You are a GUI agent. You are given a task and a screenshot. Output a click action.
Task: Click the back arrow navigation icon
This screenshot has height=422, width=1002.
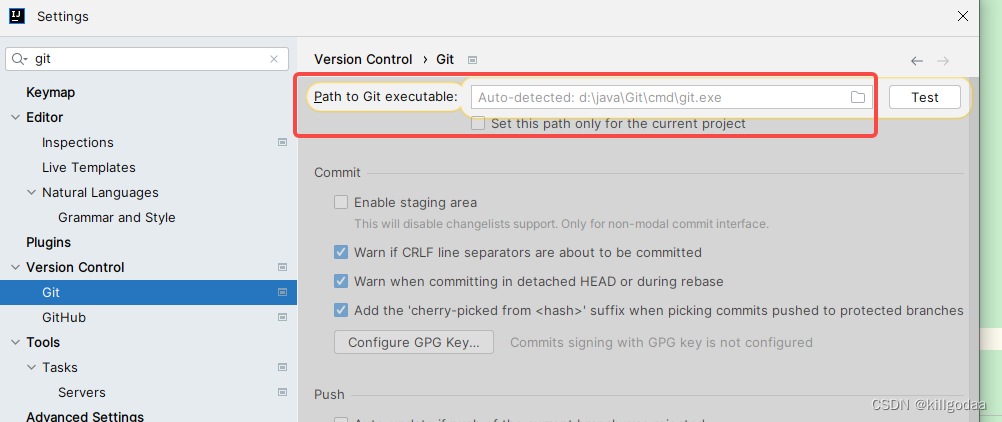coord(917,61)
